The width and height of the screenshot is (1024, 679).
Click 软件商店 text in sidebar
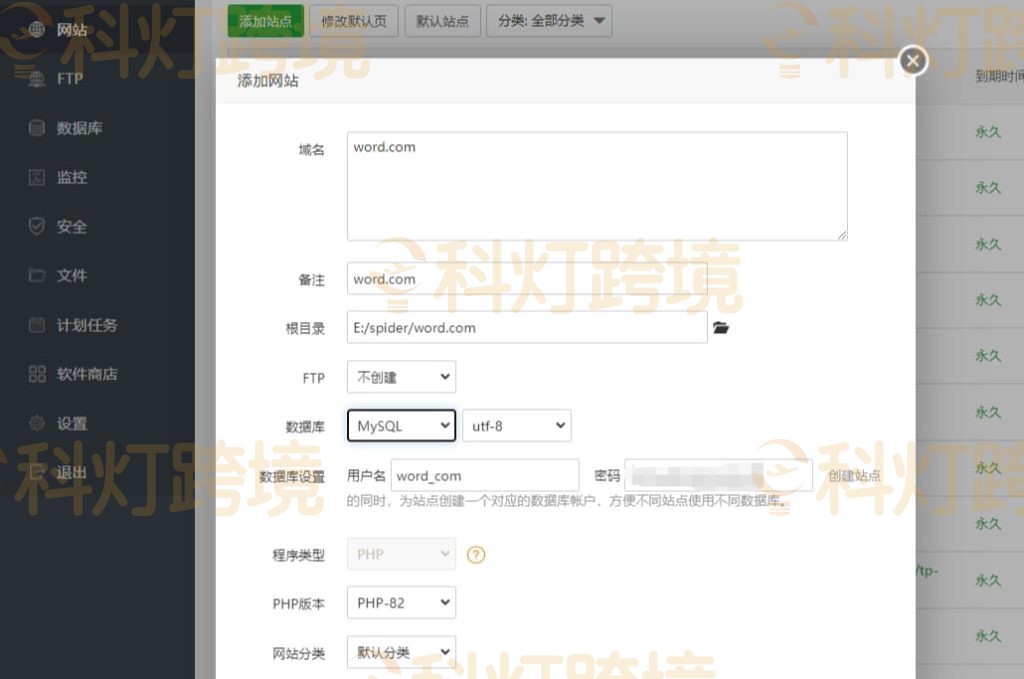87,373
